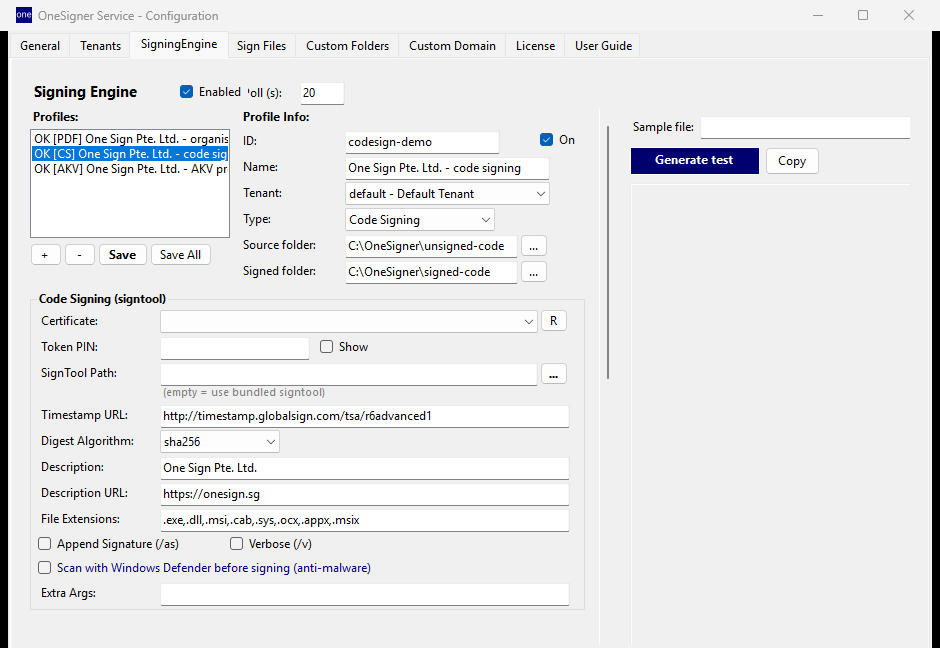This screenshot has height=648, width=940.
Task: Click the Description URL field
Action: (364, 494)
